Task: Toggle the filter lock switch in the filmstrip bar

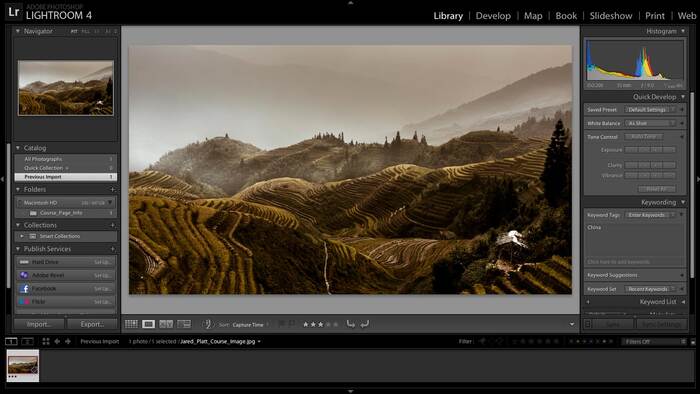Action: coord(693,342)
